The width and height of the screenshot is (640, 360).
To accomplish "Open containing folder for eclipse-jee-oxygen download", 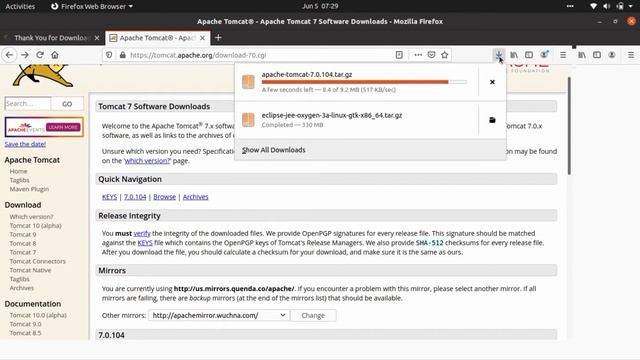I will 492,120.
